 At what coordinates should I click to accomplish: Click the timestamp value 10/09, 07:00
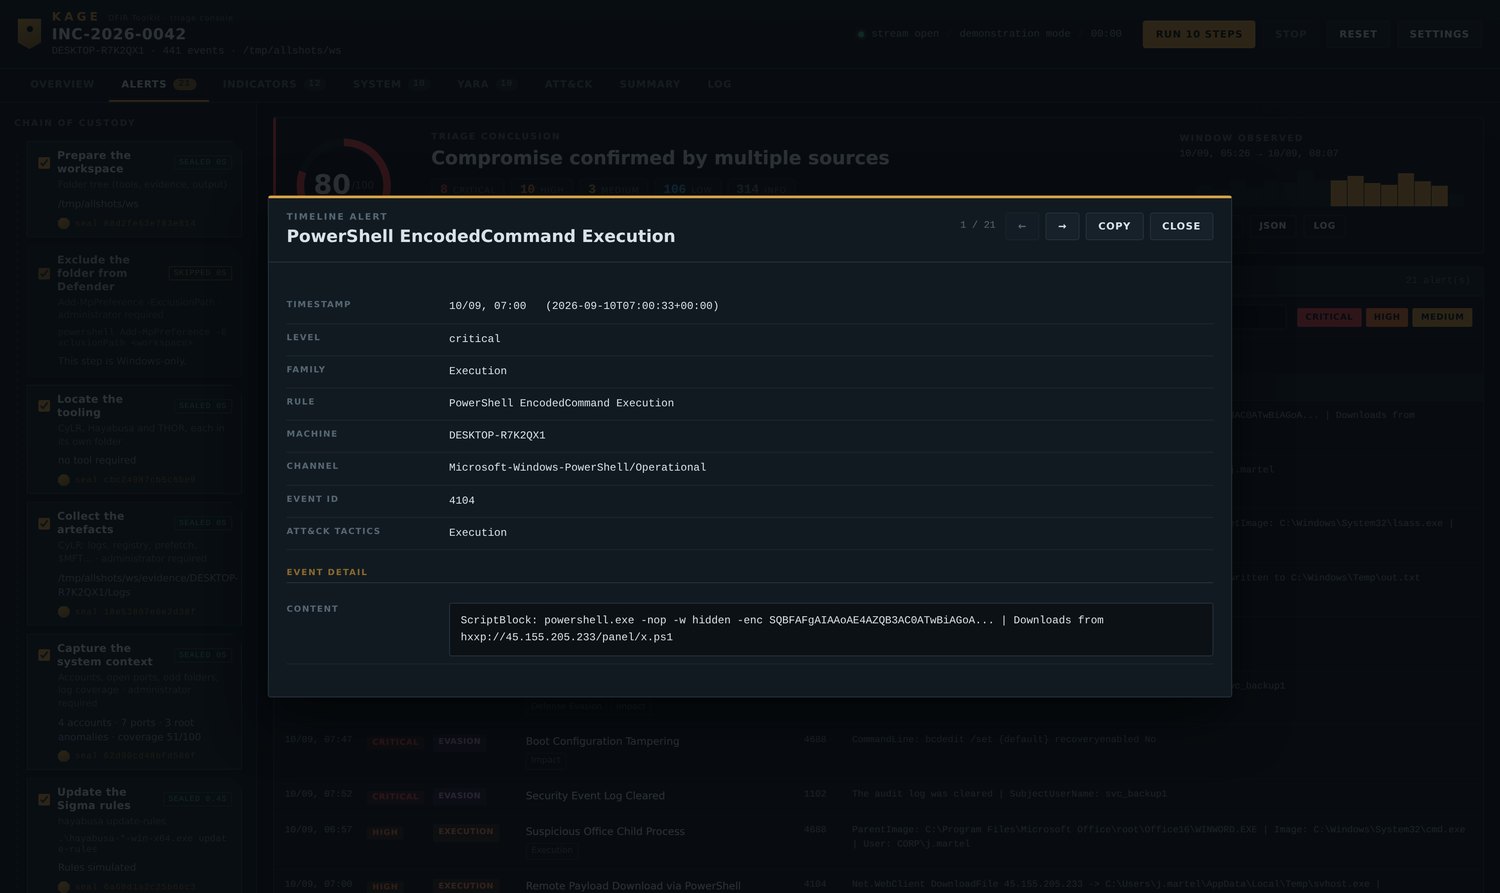coord(487,306)
